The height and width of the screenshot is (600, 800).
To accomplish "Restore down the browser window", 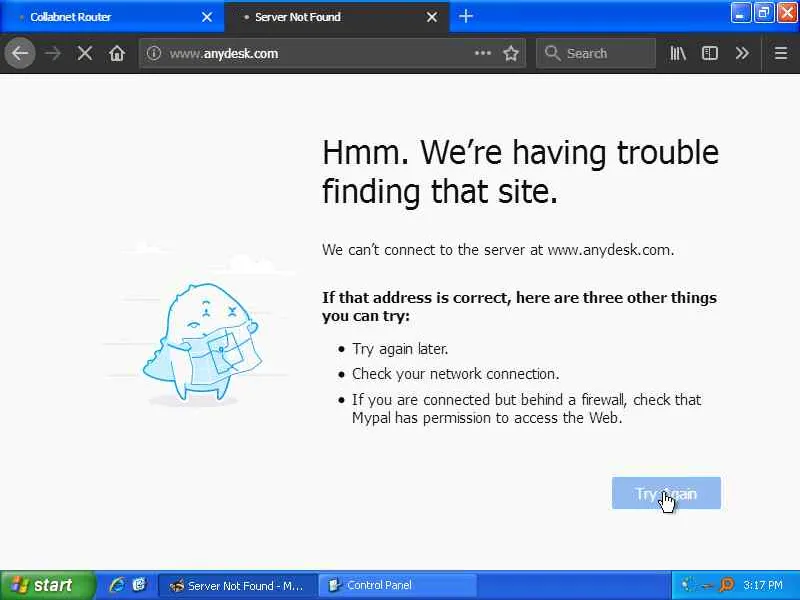I will pos(764,13).
